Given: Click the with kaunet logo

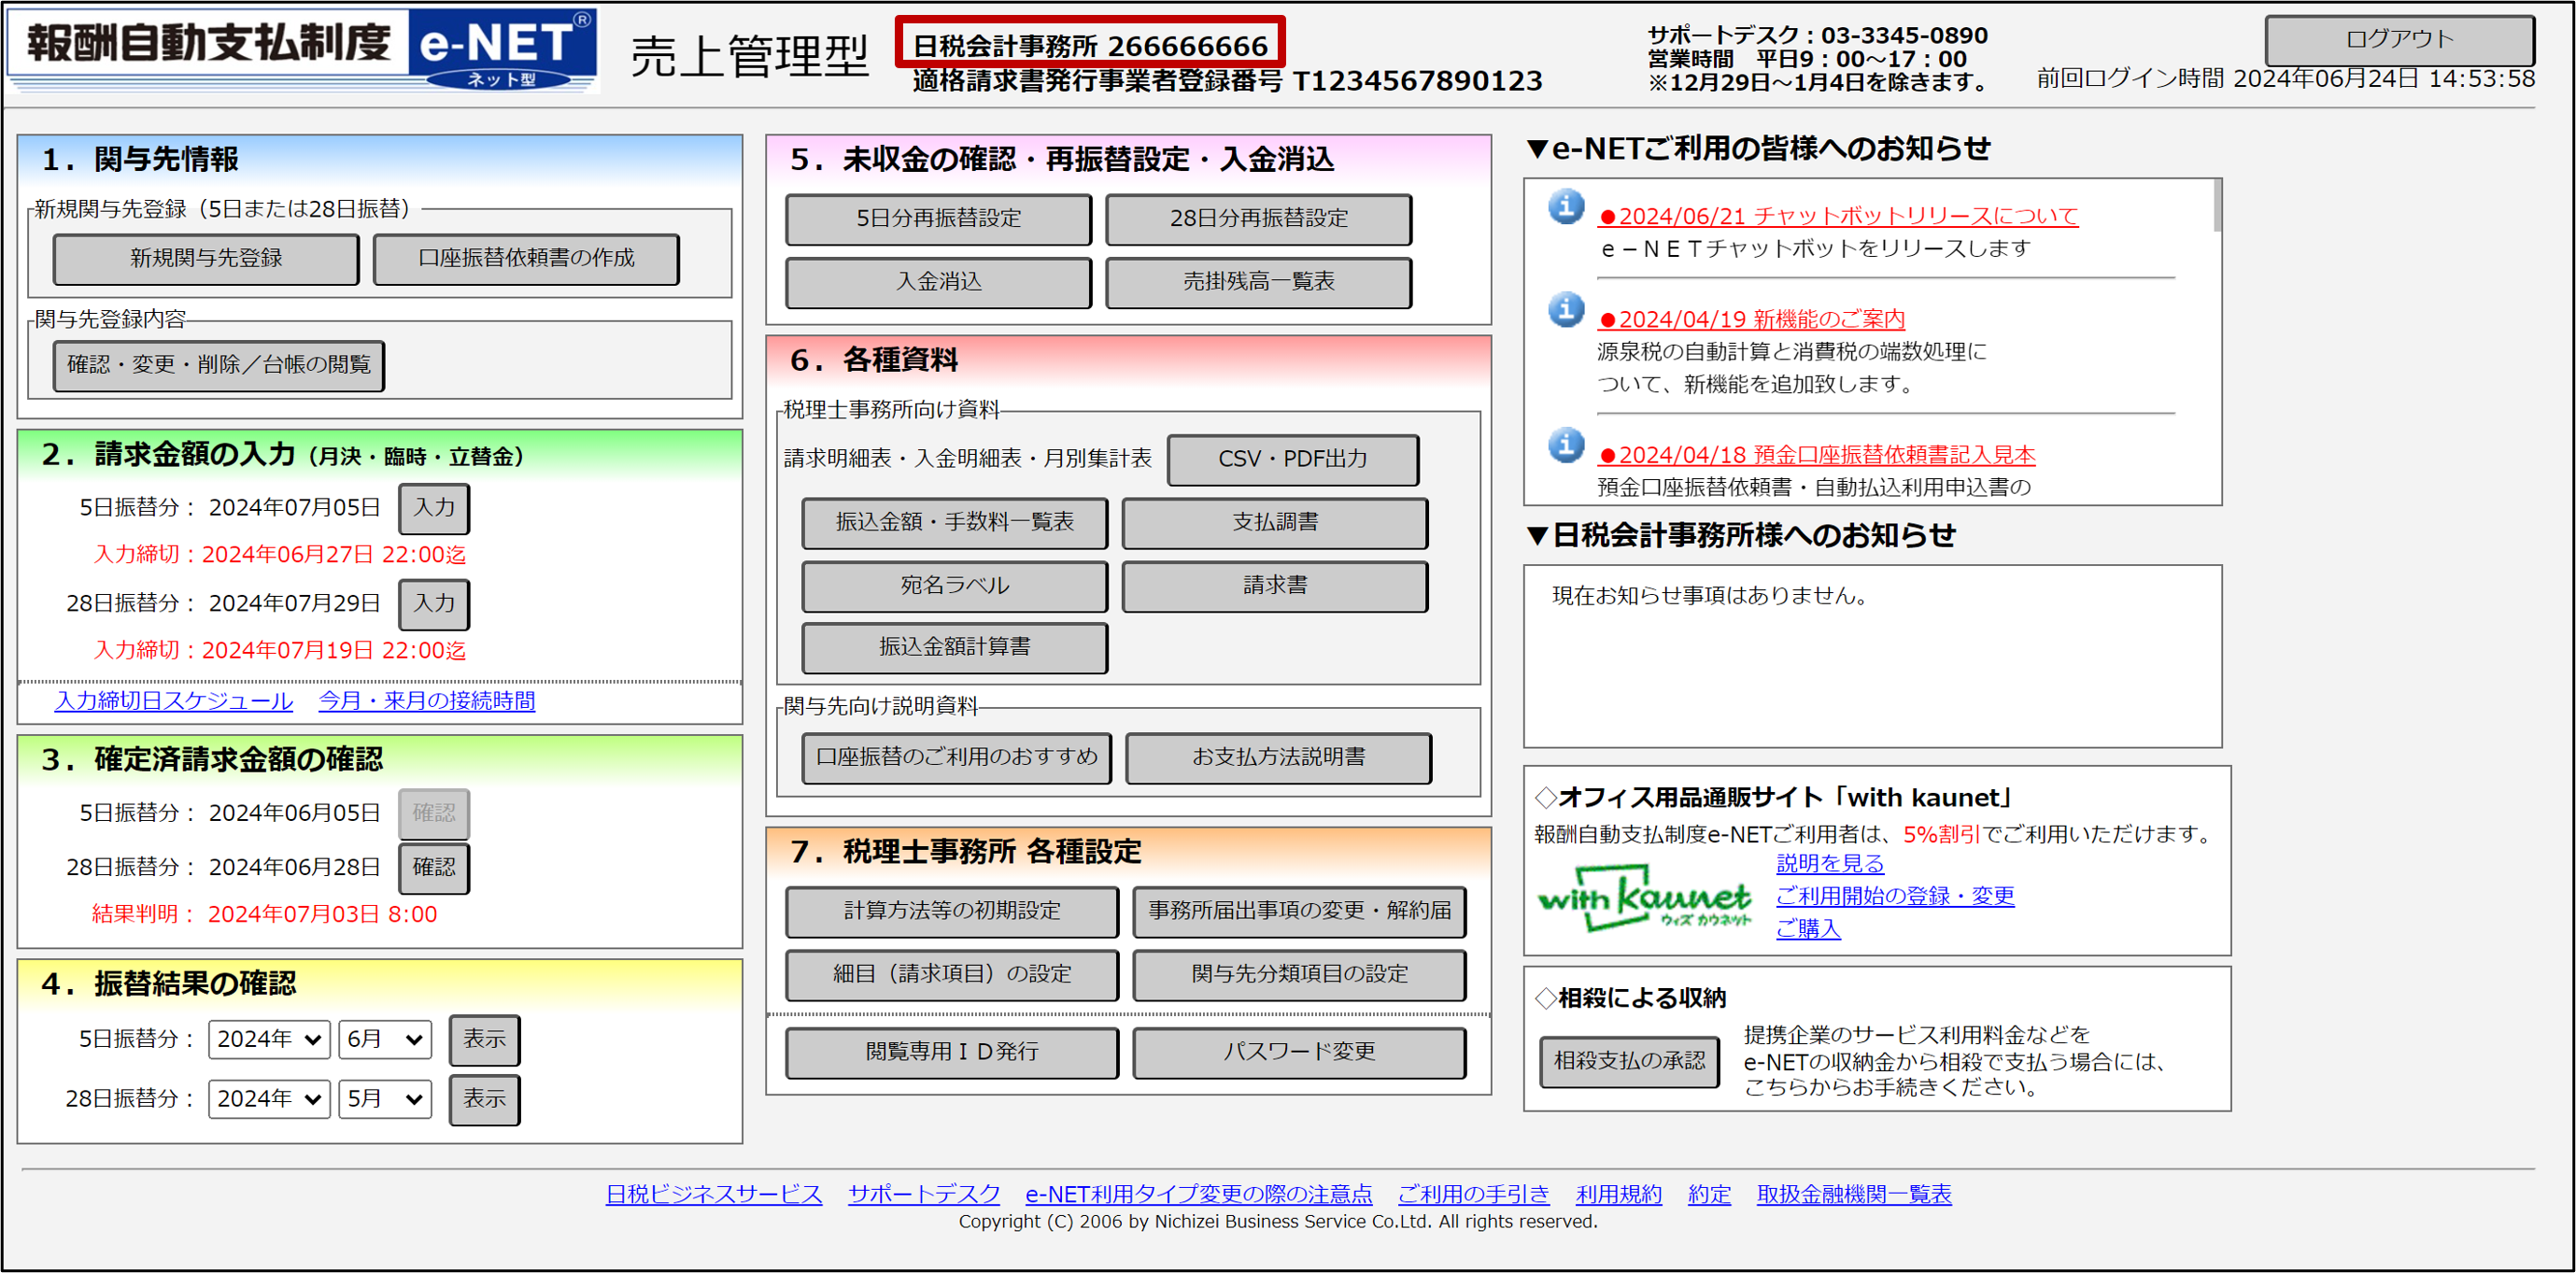Looking at the screenshot, I should (1643, 898).
